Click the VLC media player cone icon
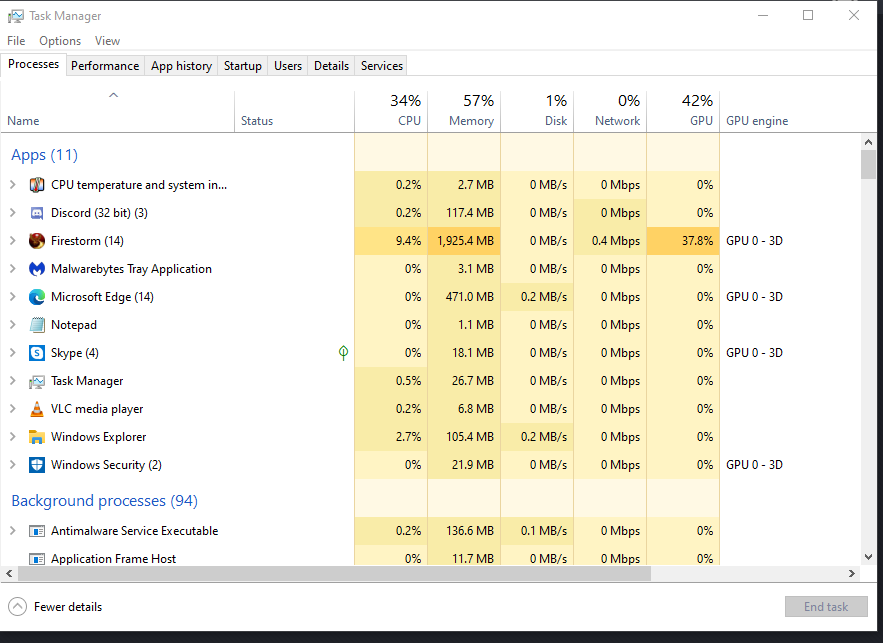The height and width of the screenshot is (643, 883). click(37, 409)
